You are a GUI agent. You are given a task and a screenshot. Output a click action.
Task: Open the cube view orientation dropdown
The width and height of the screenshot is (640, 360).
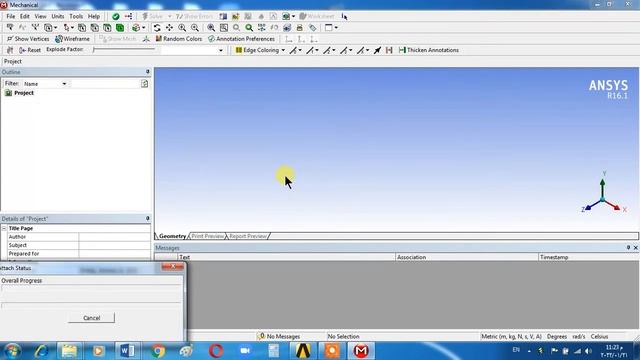pyautogui.click(x=144, y=28)
